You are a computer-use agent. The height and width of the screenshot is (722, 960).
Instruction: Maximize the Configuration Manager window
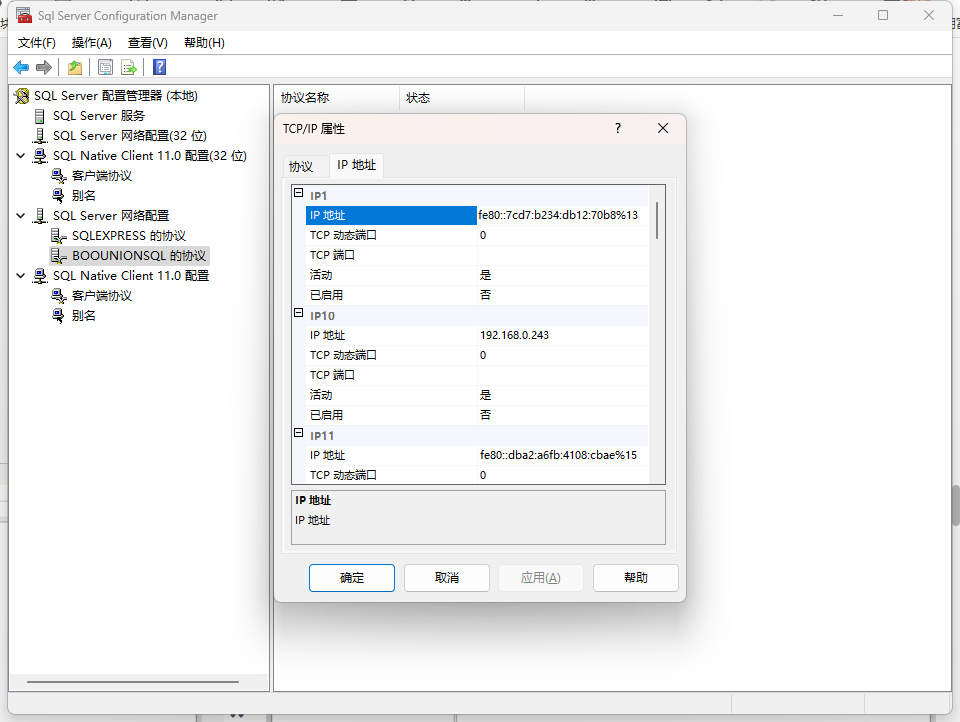[883, 15]
